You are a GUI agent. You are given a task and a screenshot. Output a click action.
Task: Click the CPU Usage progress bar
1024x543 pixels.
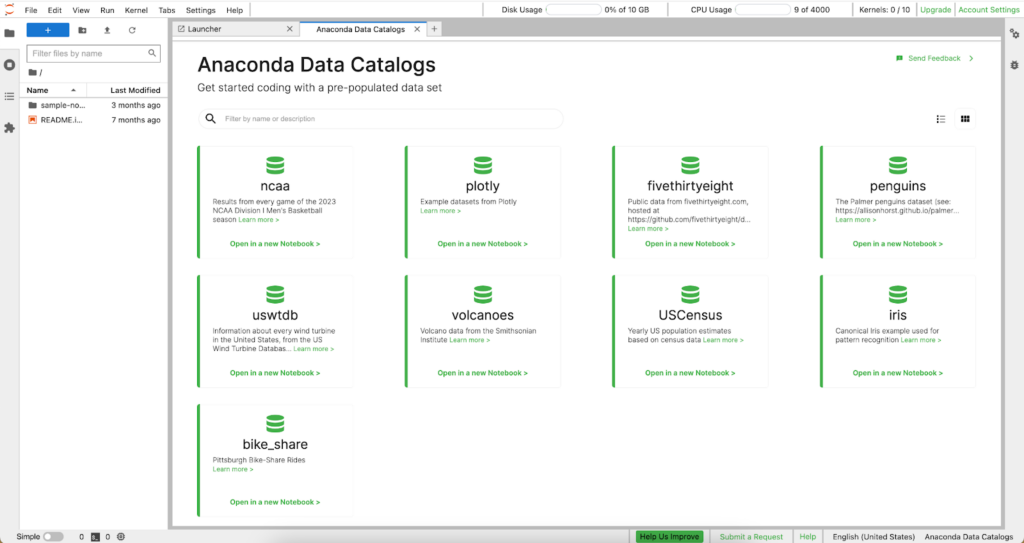[763, 10]
